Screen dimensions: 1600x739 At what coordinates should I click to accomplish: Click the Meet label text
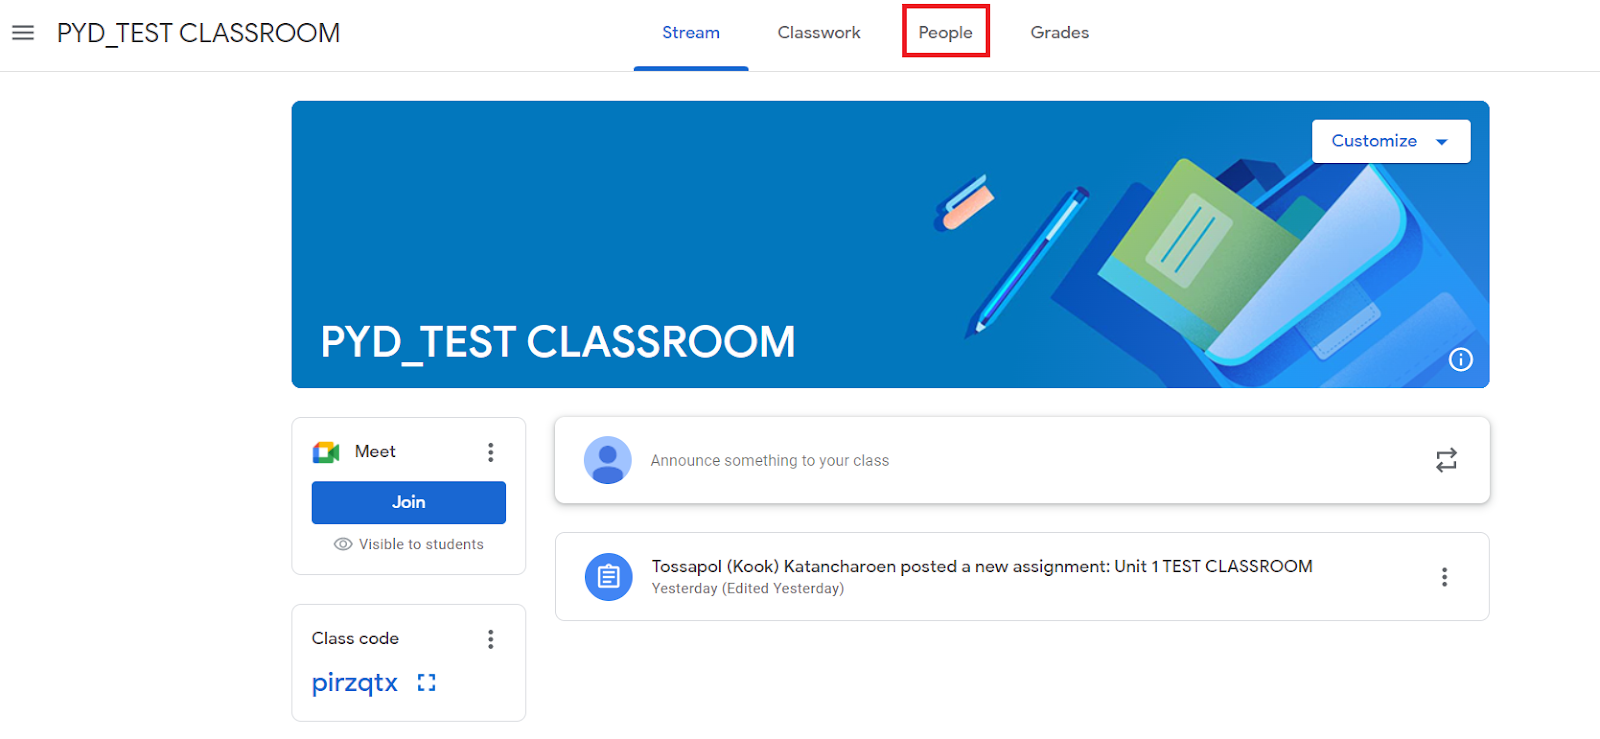[375, 452]
